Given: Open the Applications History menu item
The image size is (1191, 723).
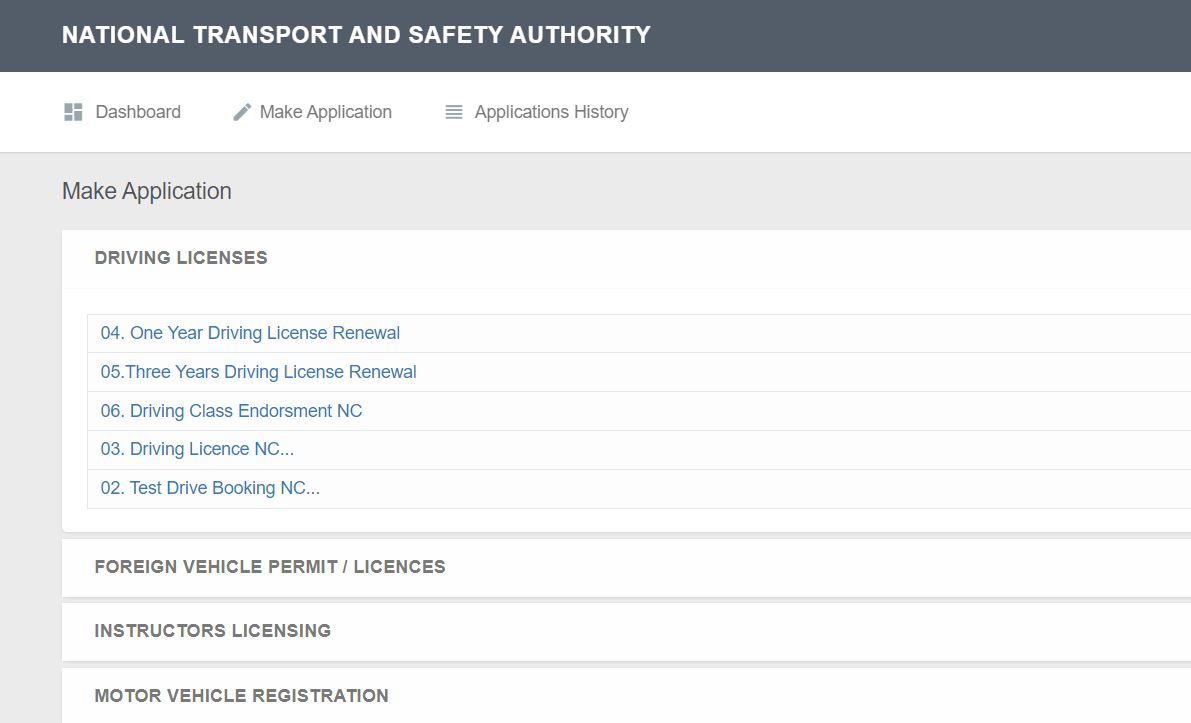Looking at the screenshot, I should pyautogui.click(x=551, y=112).
